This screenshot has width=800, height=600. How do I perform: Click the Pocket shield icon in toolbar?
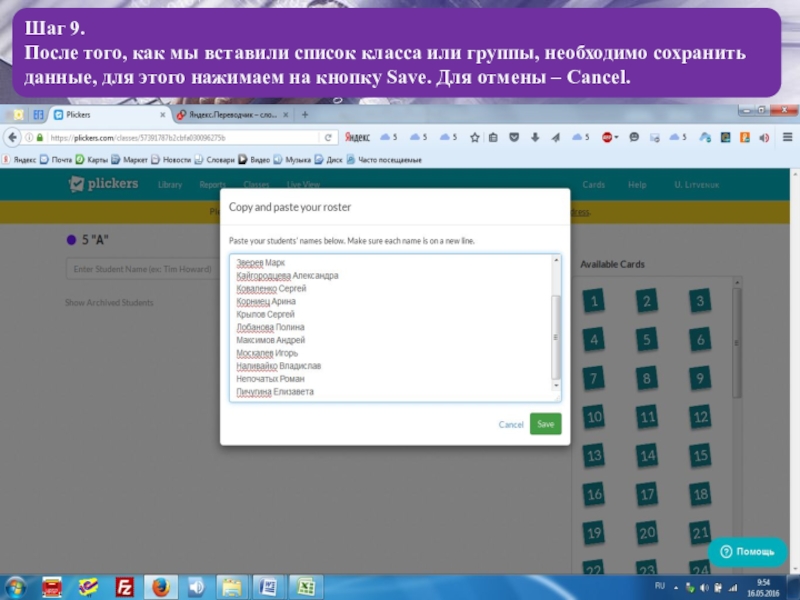pyautogui.click(x=514, y=137)
